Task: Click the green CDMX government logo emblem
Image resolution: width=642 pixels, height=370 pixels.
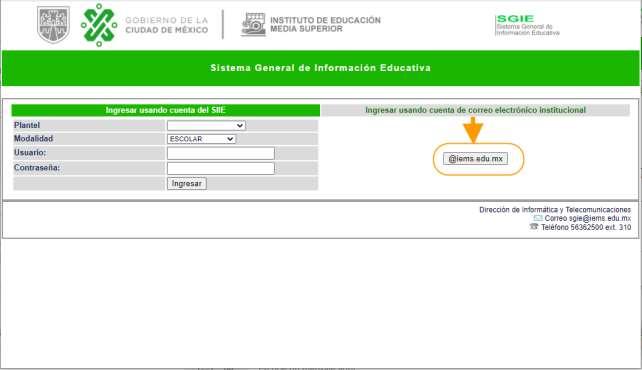Action: click(99, 25)
